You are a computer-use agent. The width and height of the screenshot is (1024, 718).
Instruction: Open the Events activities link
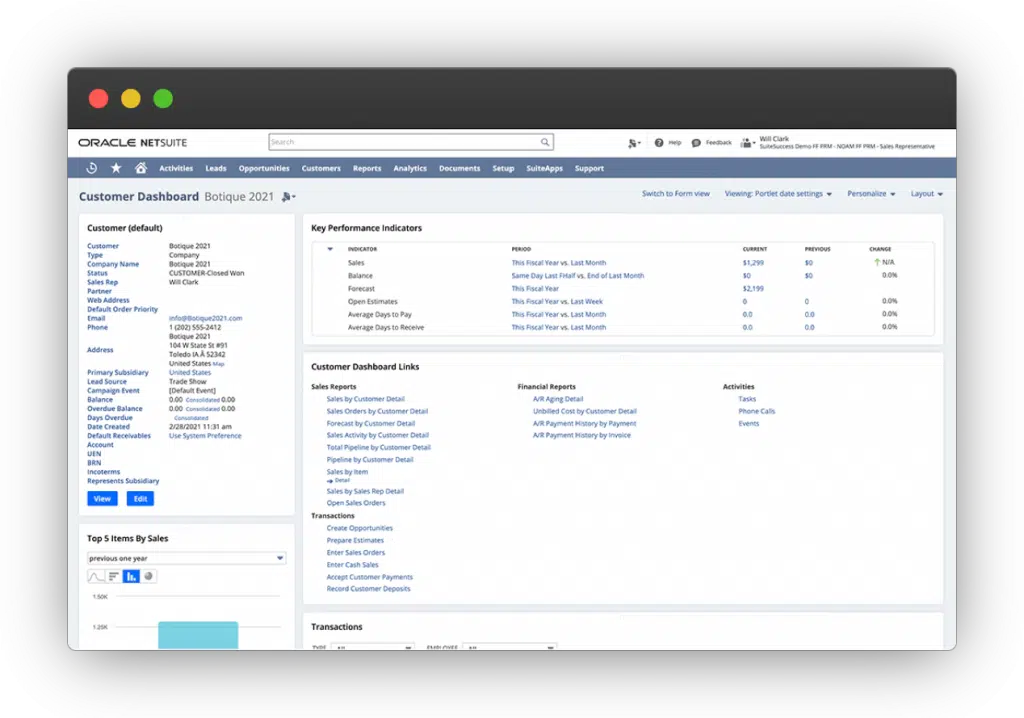click(749, 423)
